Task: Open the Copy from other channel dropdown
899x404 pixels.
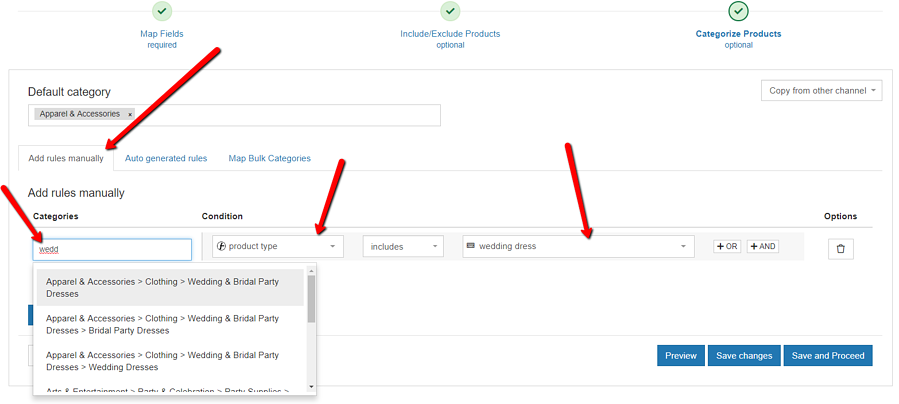Action: coord(822,91)
